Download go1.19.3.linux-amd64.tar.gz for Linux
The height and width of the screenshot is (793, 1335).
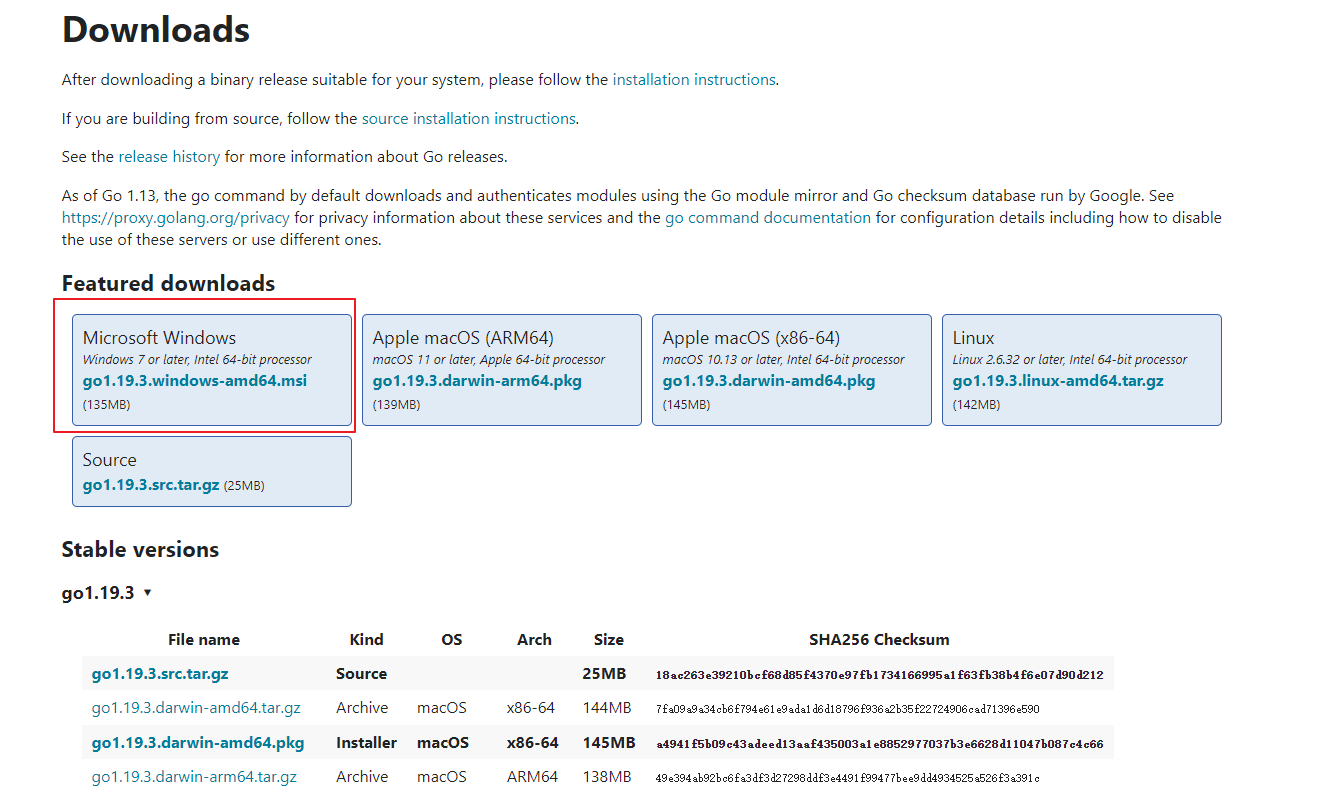[x=1058, y=381]
